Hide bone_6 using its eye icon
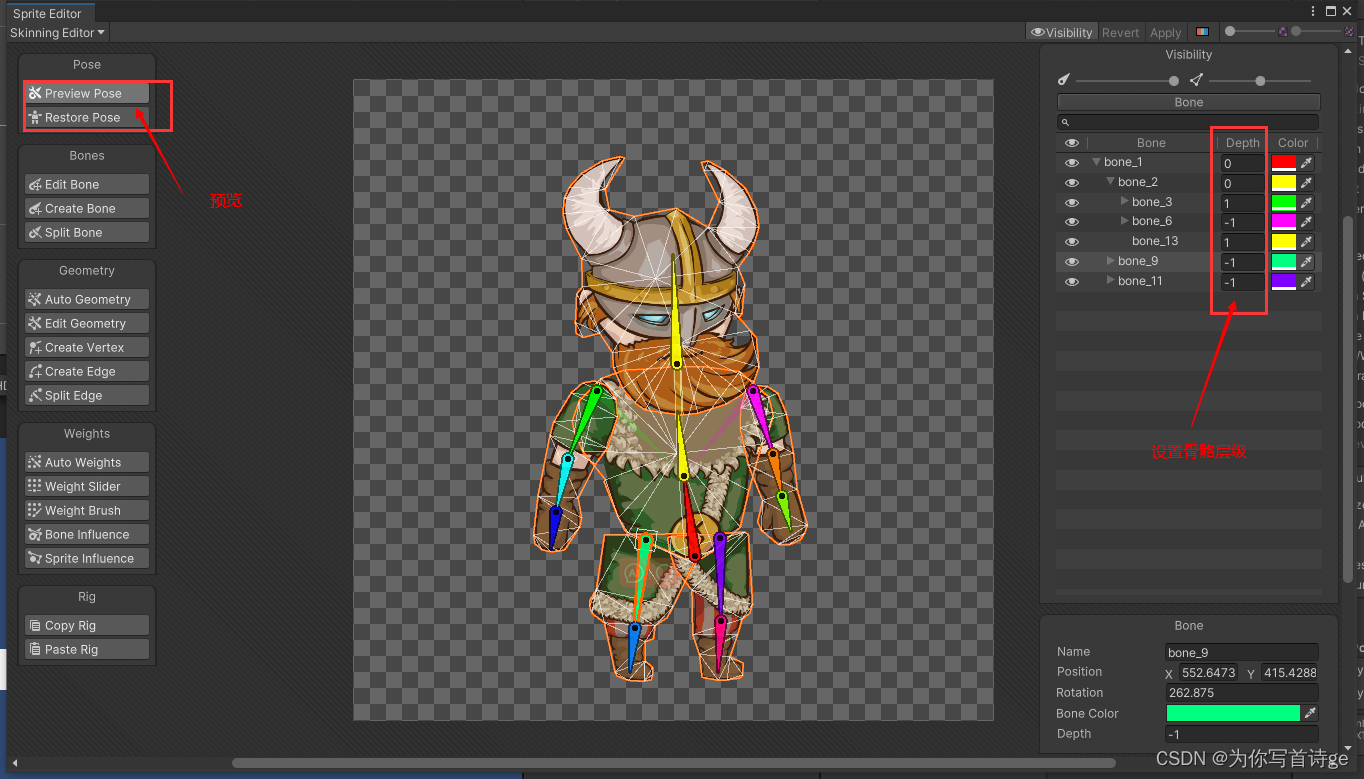 tap(1072, 221)
